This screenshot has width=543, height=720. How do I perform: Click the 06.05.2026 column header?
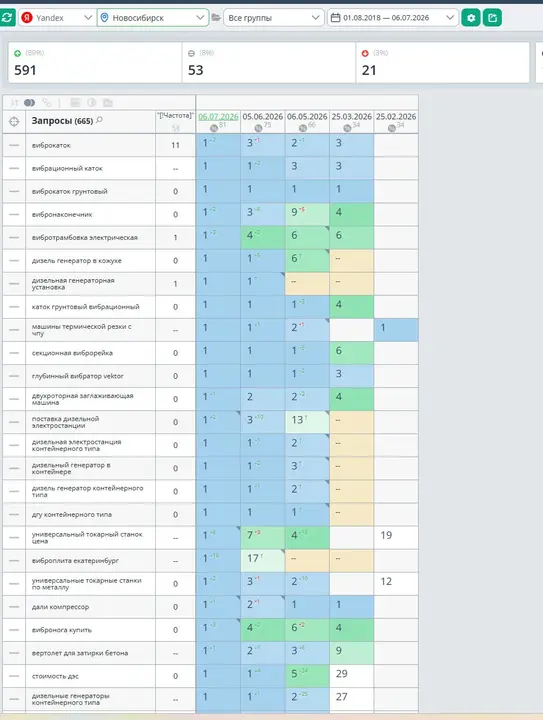pyautogui.click(x=307, y=117)
